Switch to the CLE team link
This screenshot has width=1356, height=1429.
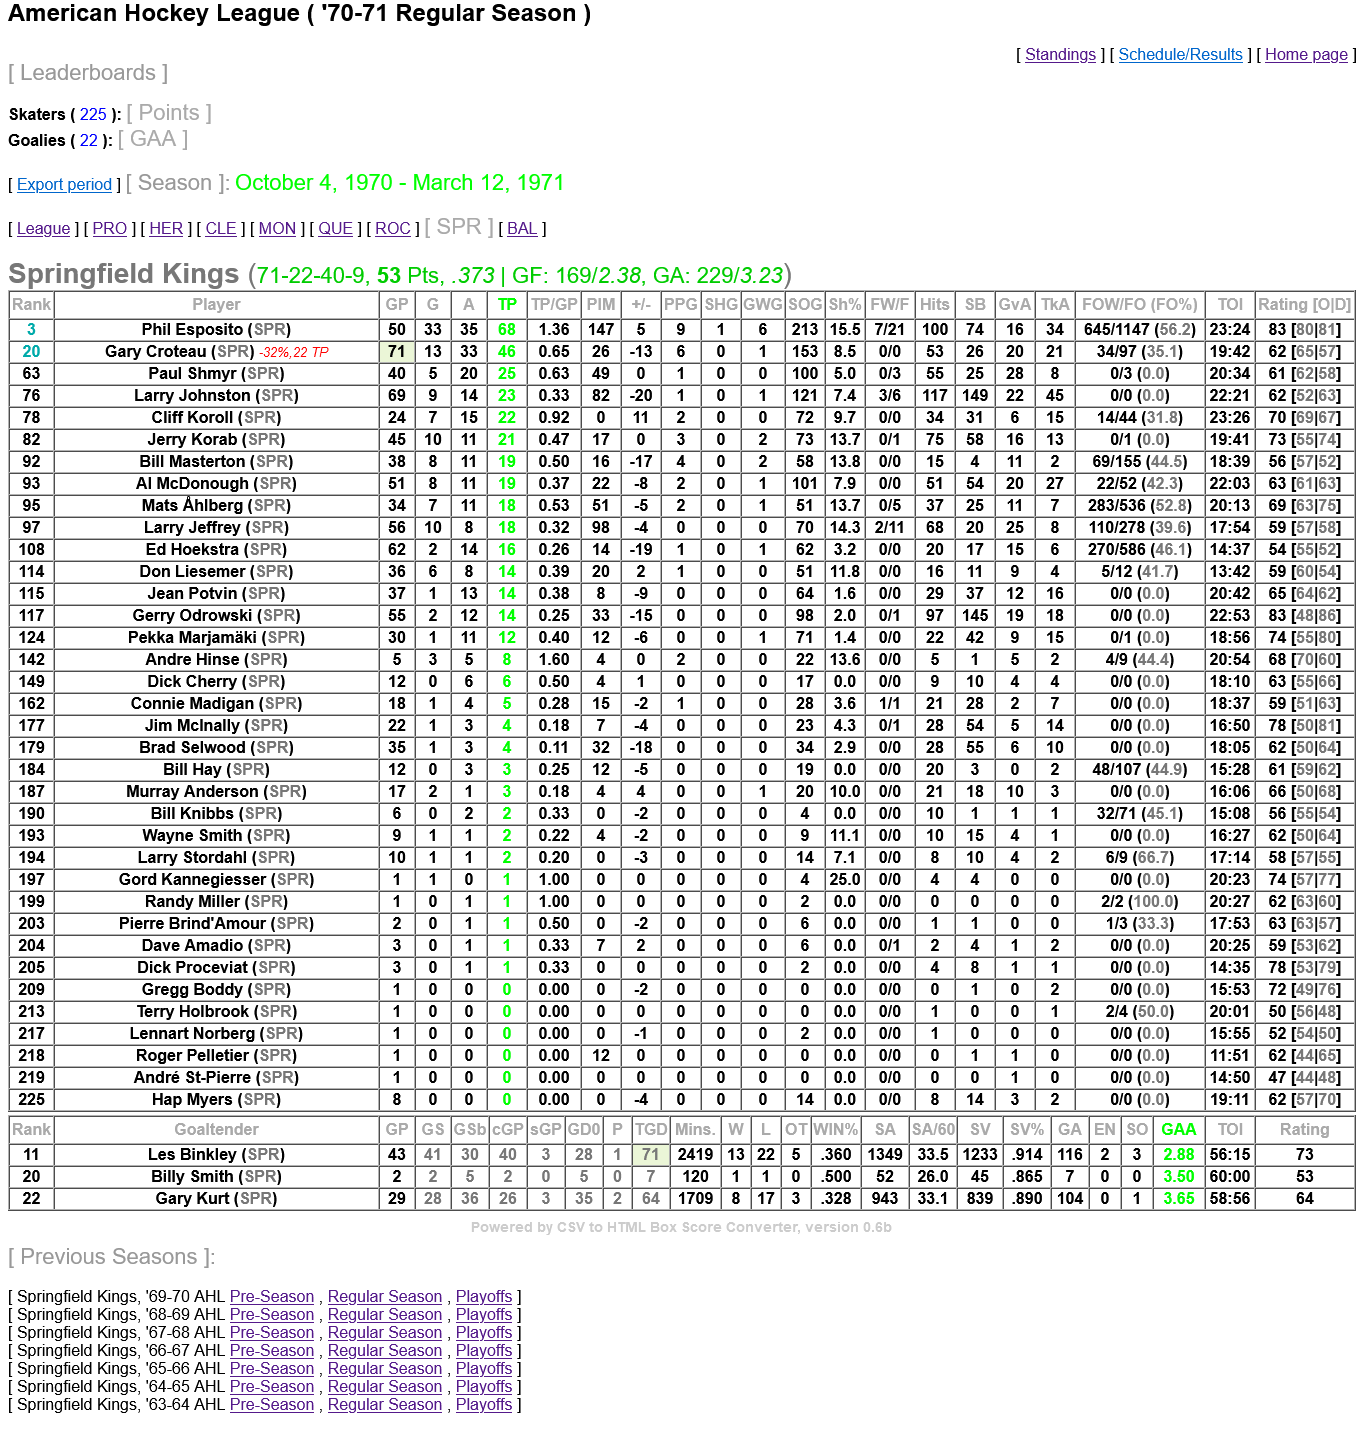(x=221, y=229)
